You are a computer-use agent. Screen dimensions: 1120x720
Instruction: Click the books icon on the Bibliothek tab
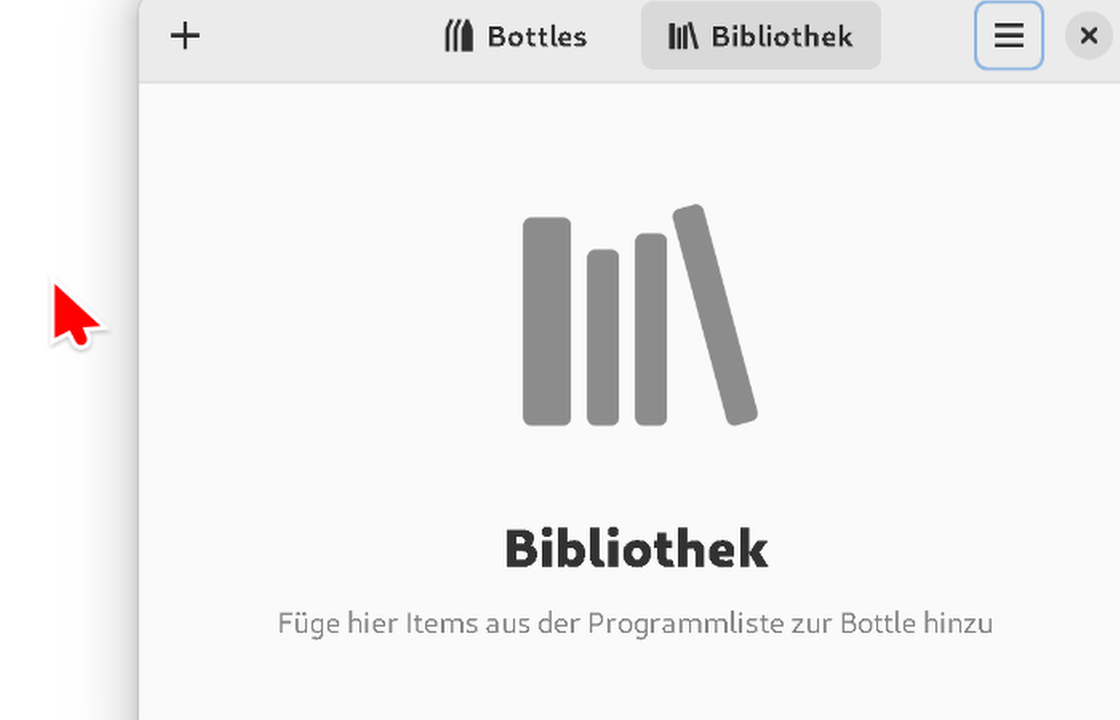[683, 36]
